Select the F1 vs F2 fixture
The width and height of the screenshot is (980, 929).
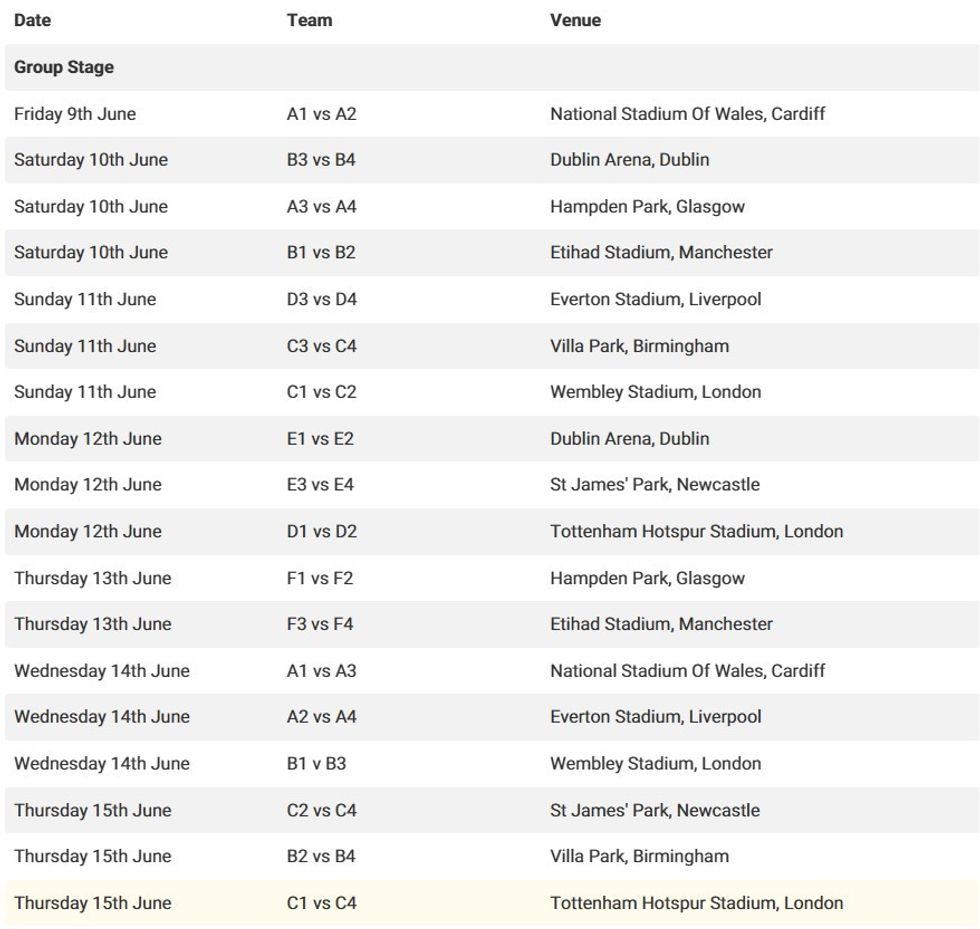click(x=320, y=578)
